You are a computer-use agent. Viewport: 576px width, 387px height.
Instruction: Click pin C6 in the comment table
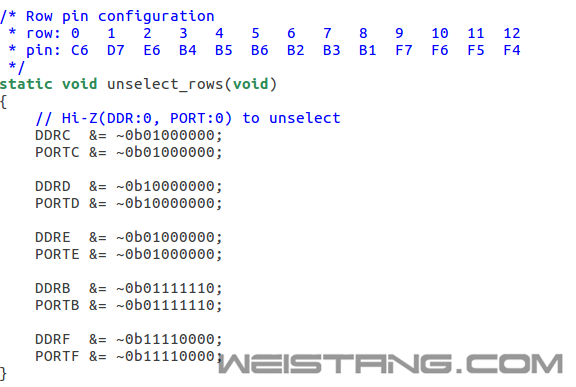pos(80,50)
